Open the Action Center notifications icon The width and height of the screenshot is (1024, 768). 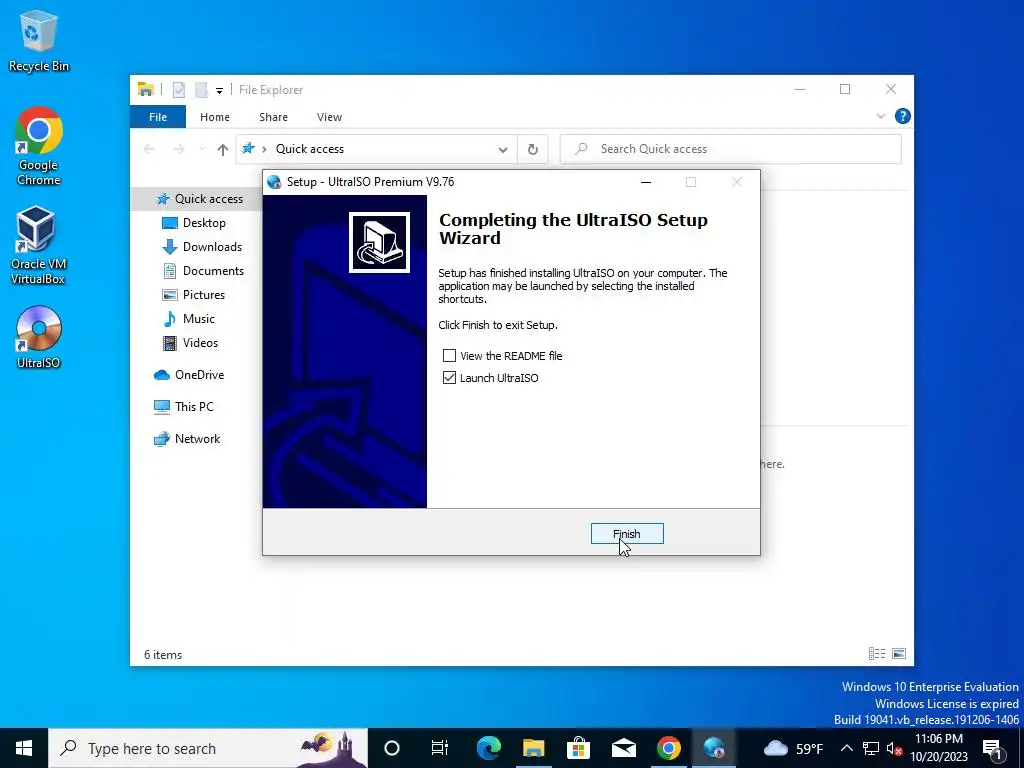click(993, 748)
